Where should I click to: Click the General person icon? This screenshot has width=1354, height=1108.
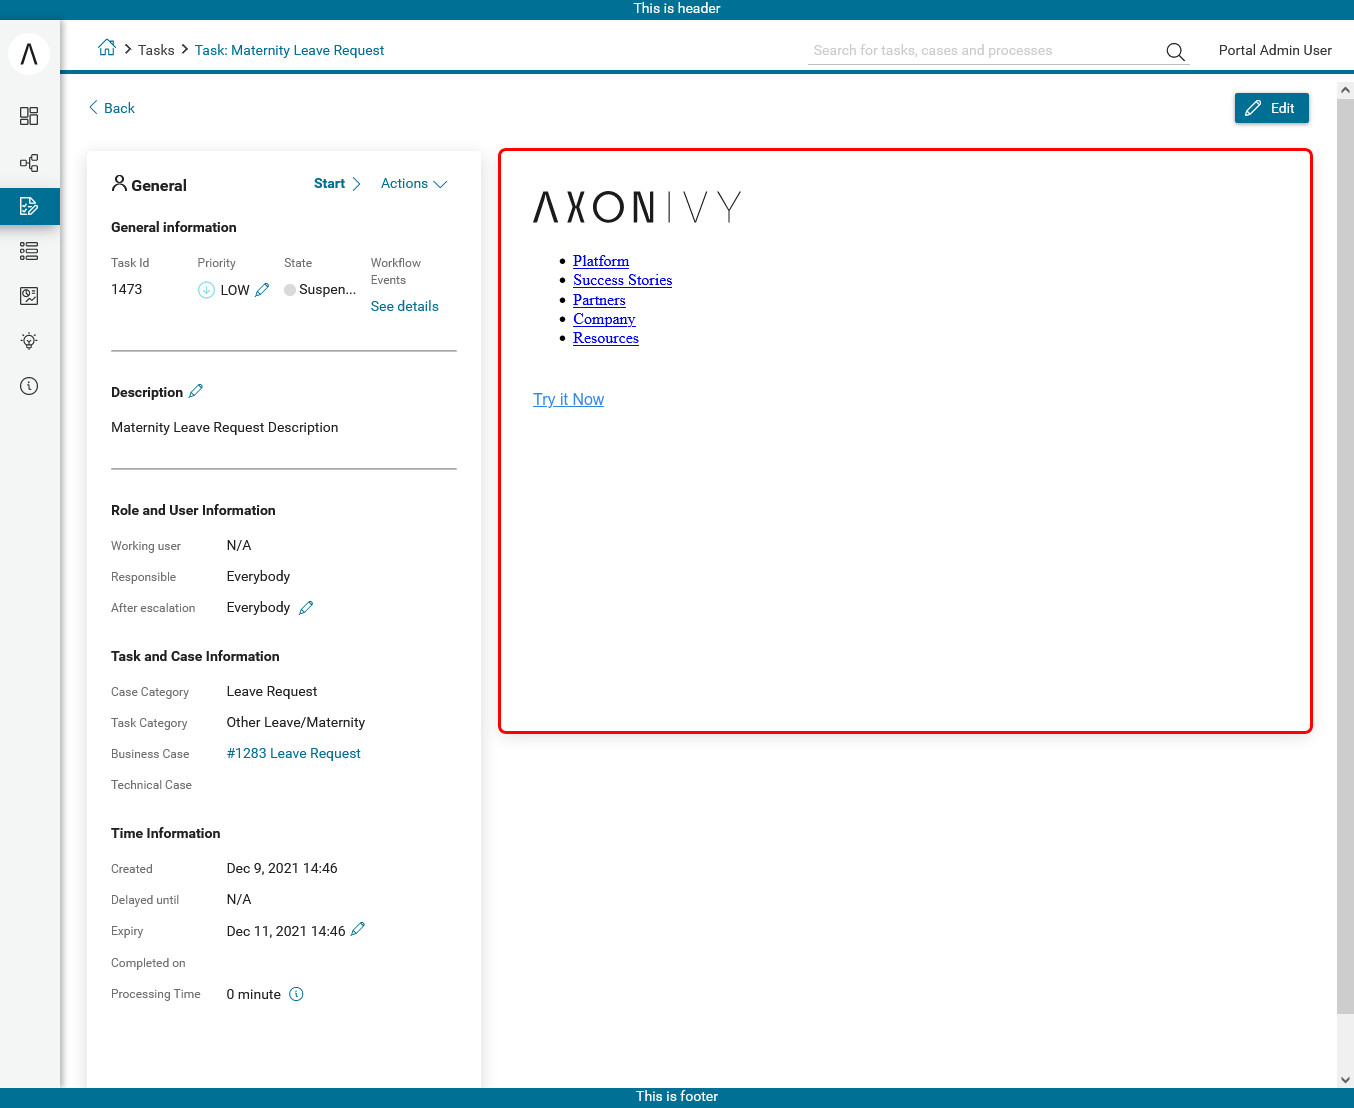[x=119, y=183]
